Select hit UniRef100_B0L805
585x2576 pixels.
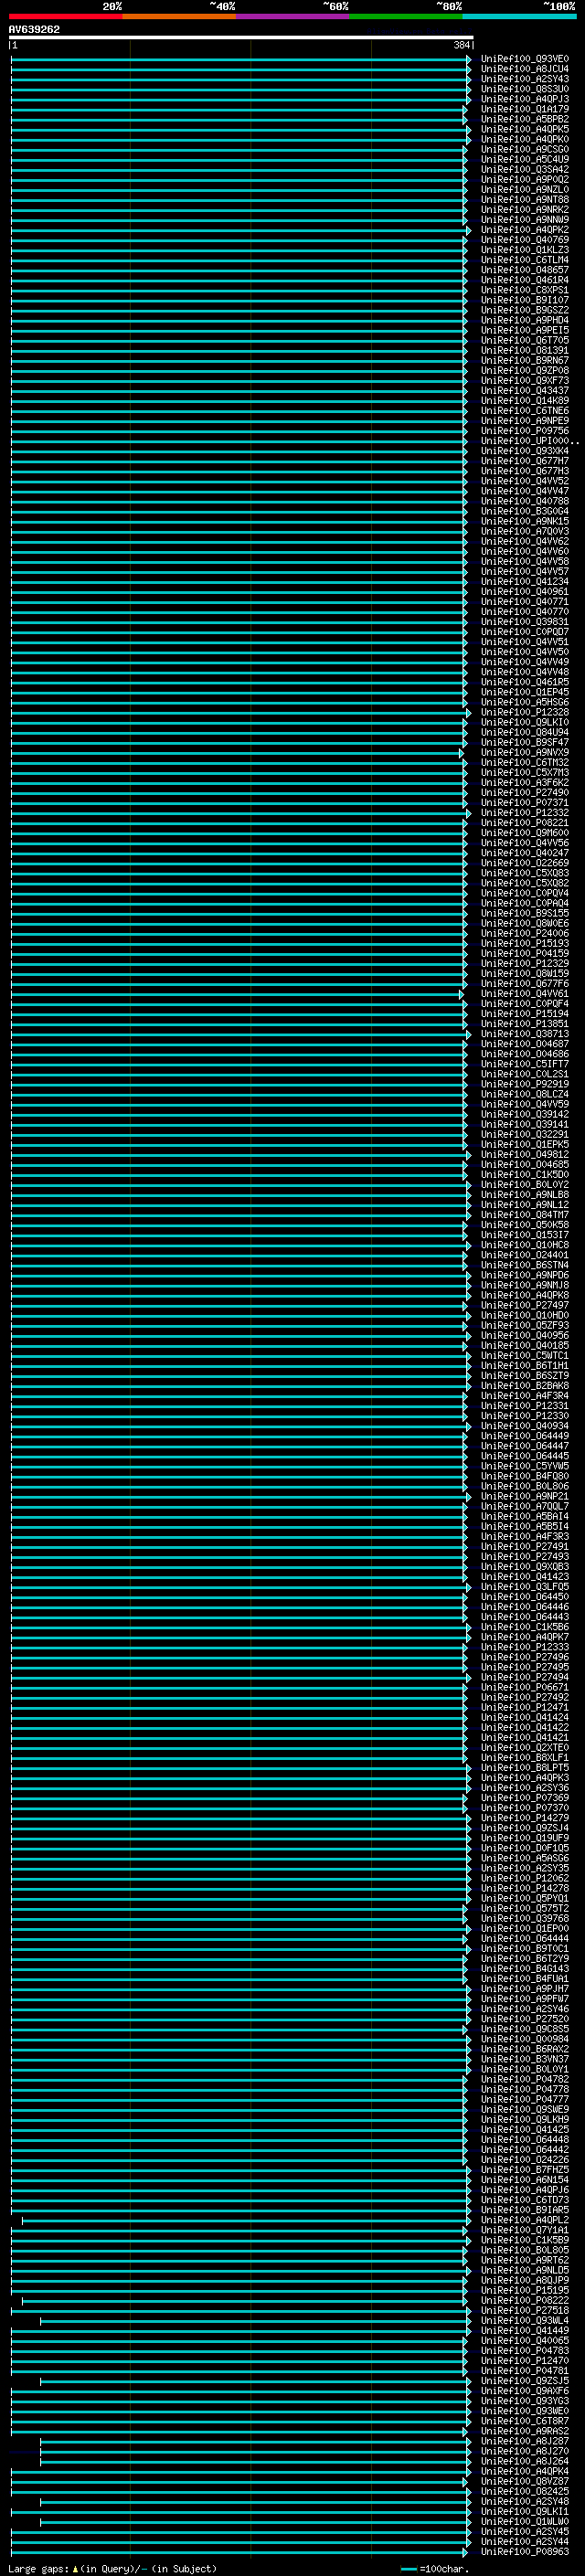tap(525, 2250)
